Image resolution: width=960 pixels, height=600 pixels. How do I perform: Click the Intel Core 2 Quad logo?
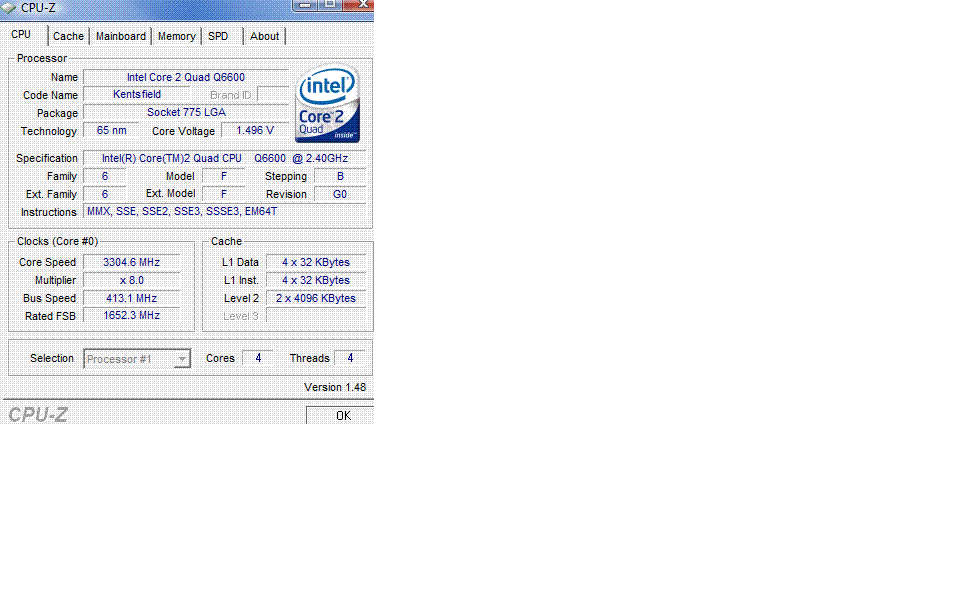(x=328, y=103)
